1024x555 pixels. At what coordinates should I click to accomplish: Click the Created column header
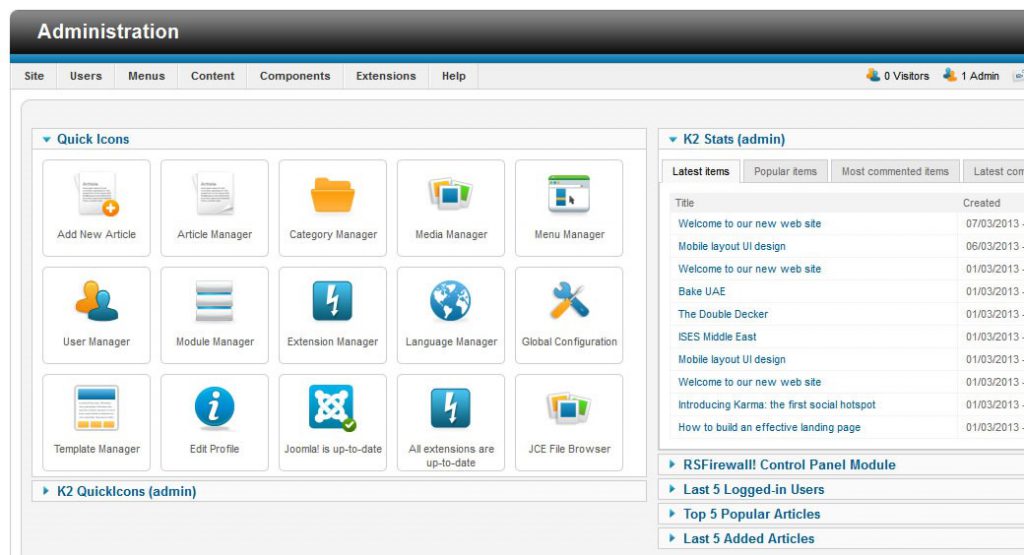(x=981, y=203)
